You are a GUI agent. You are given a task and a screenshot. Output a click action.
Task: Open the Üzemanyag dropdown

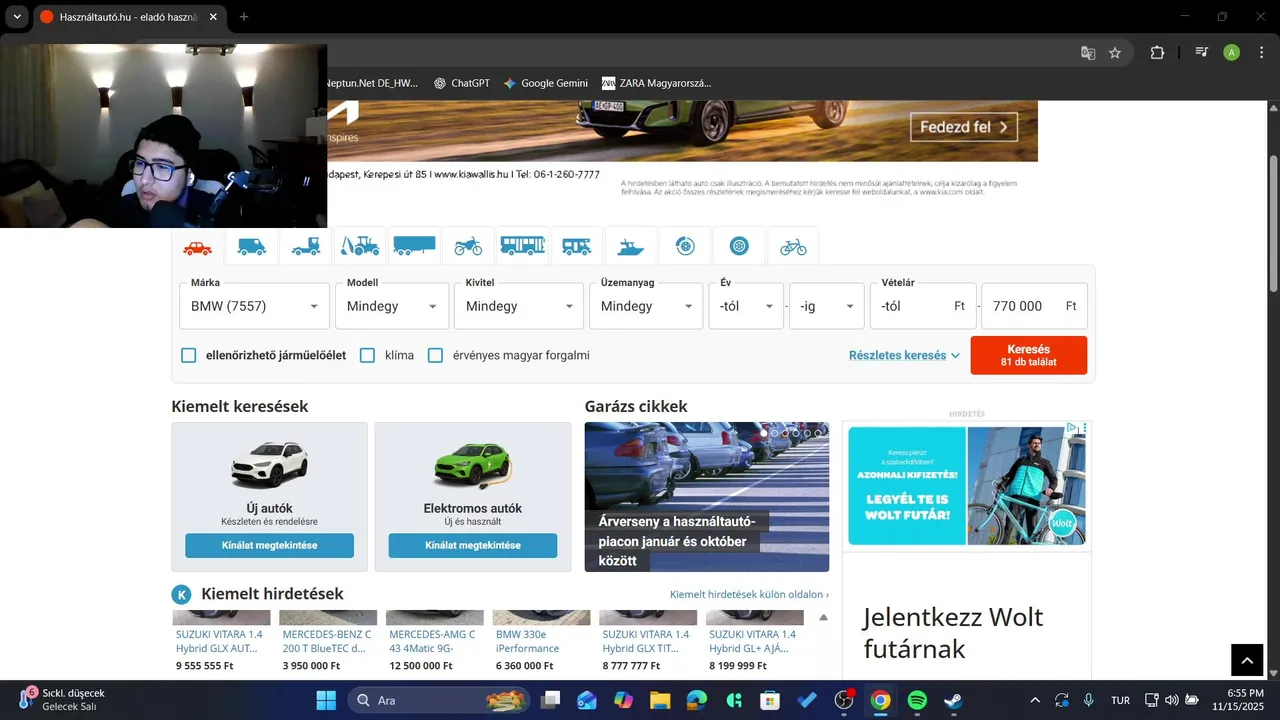click(x=646, y=306)
